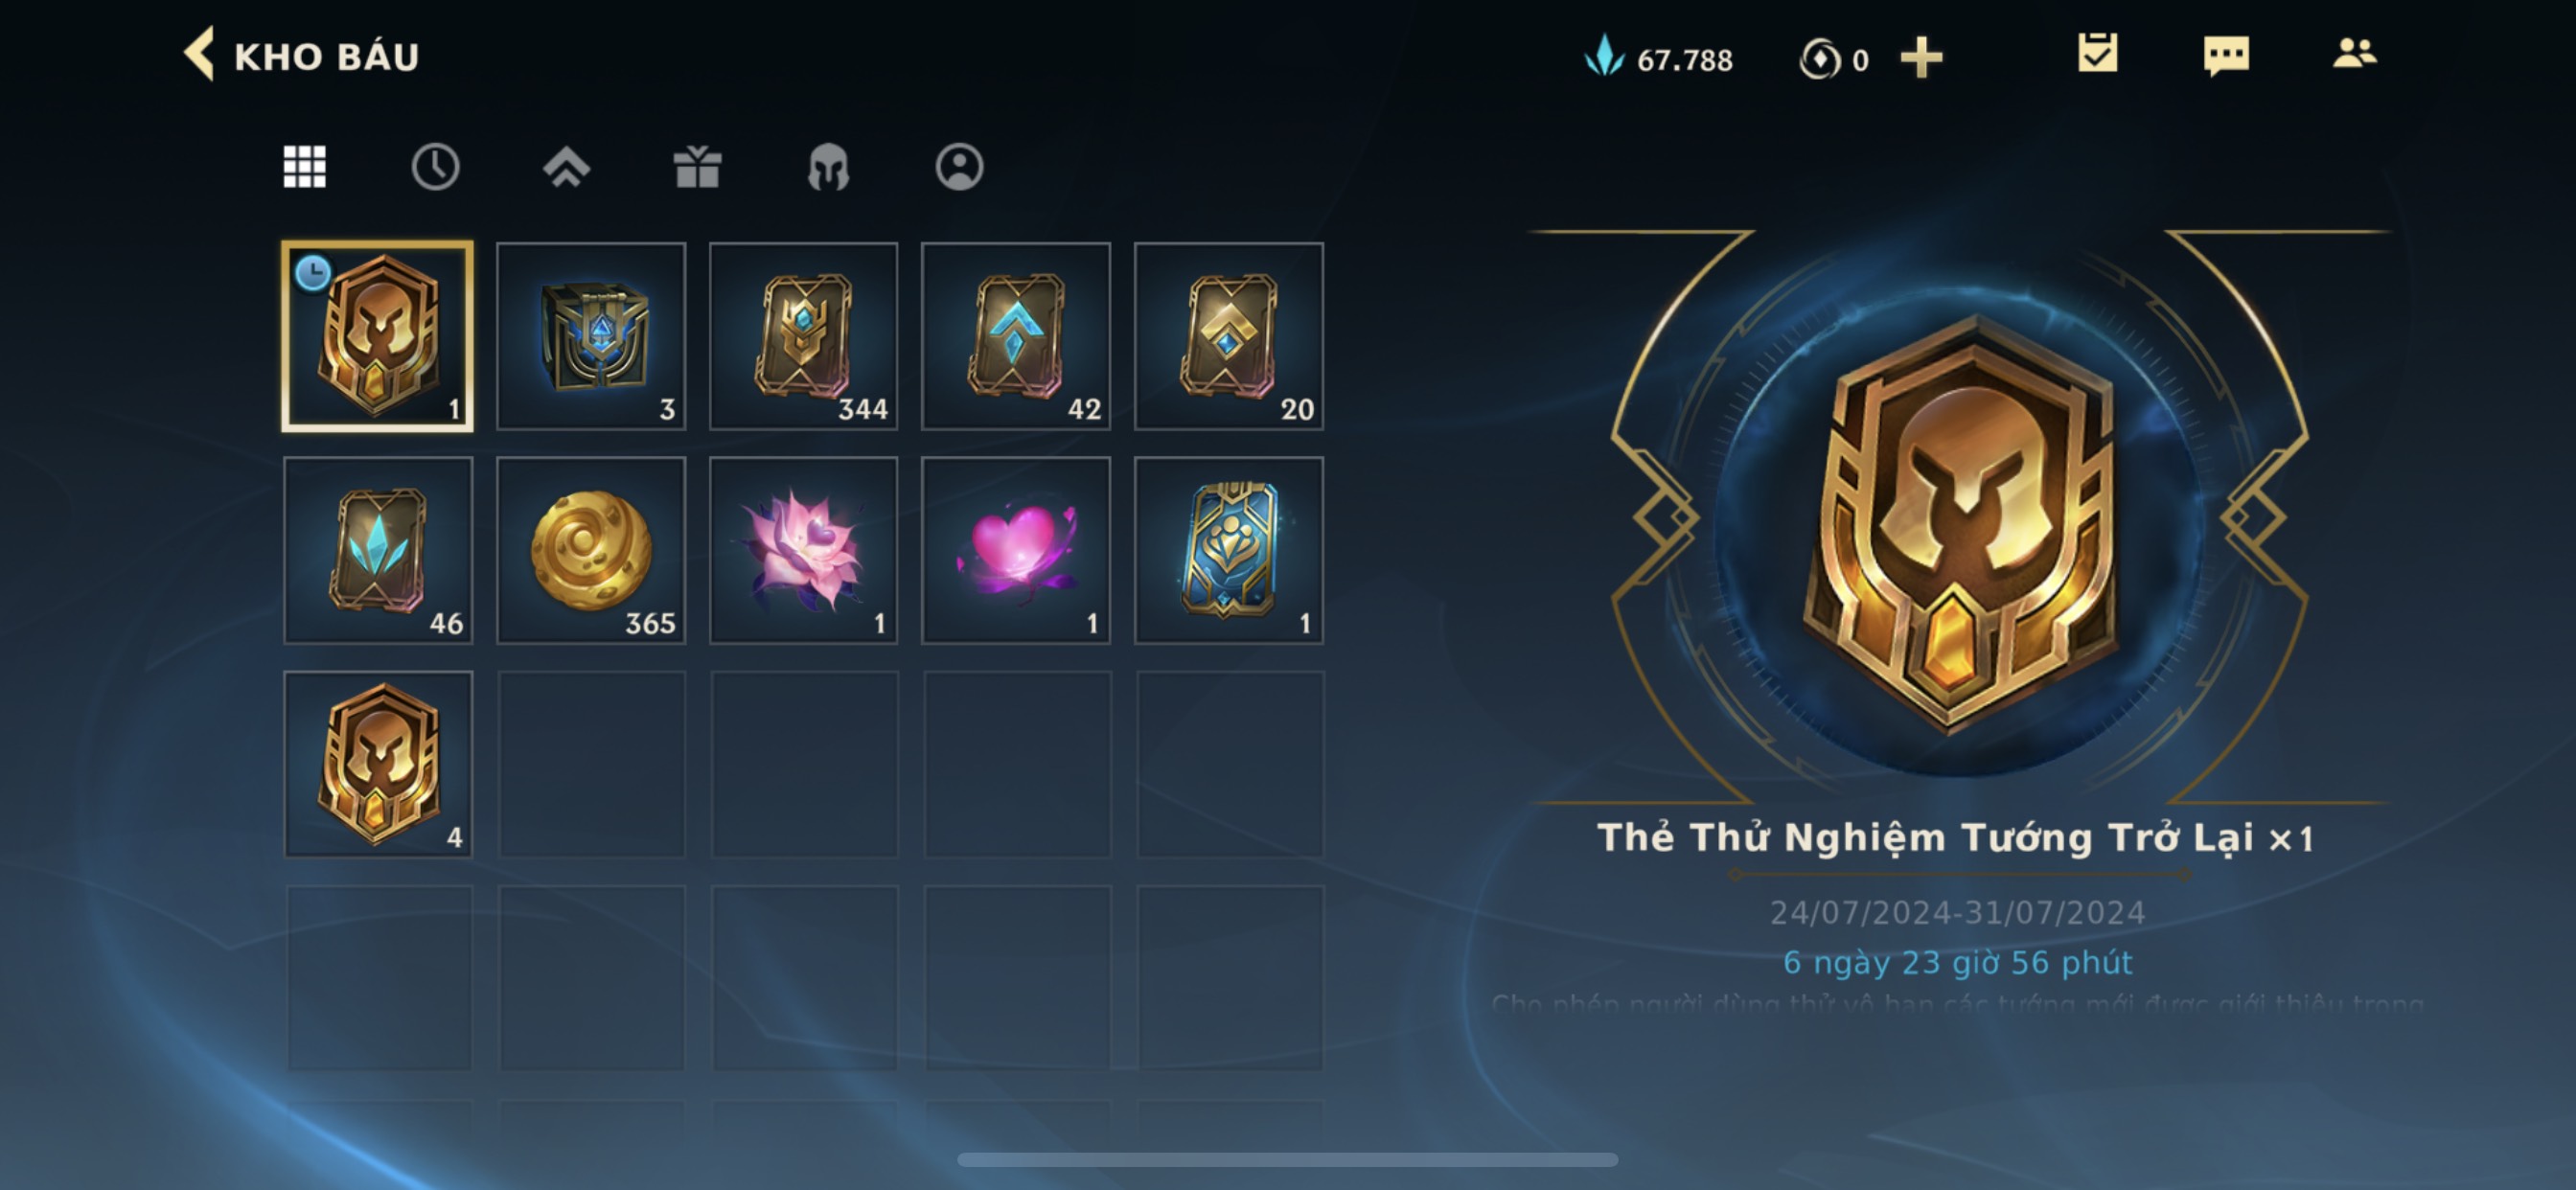This screenshot has height=1190, width=2576.
Task: Tap the blue essence balance 67.788
Action: point(1658,58)
